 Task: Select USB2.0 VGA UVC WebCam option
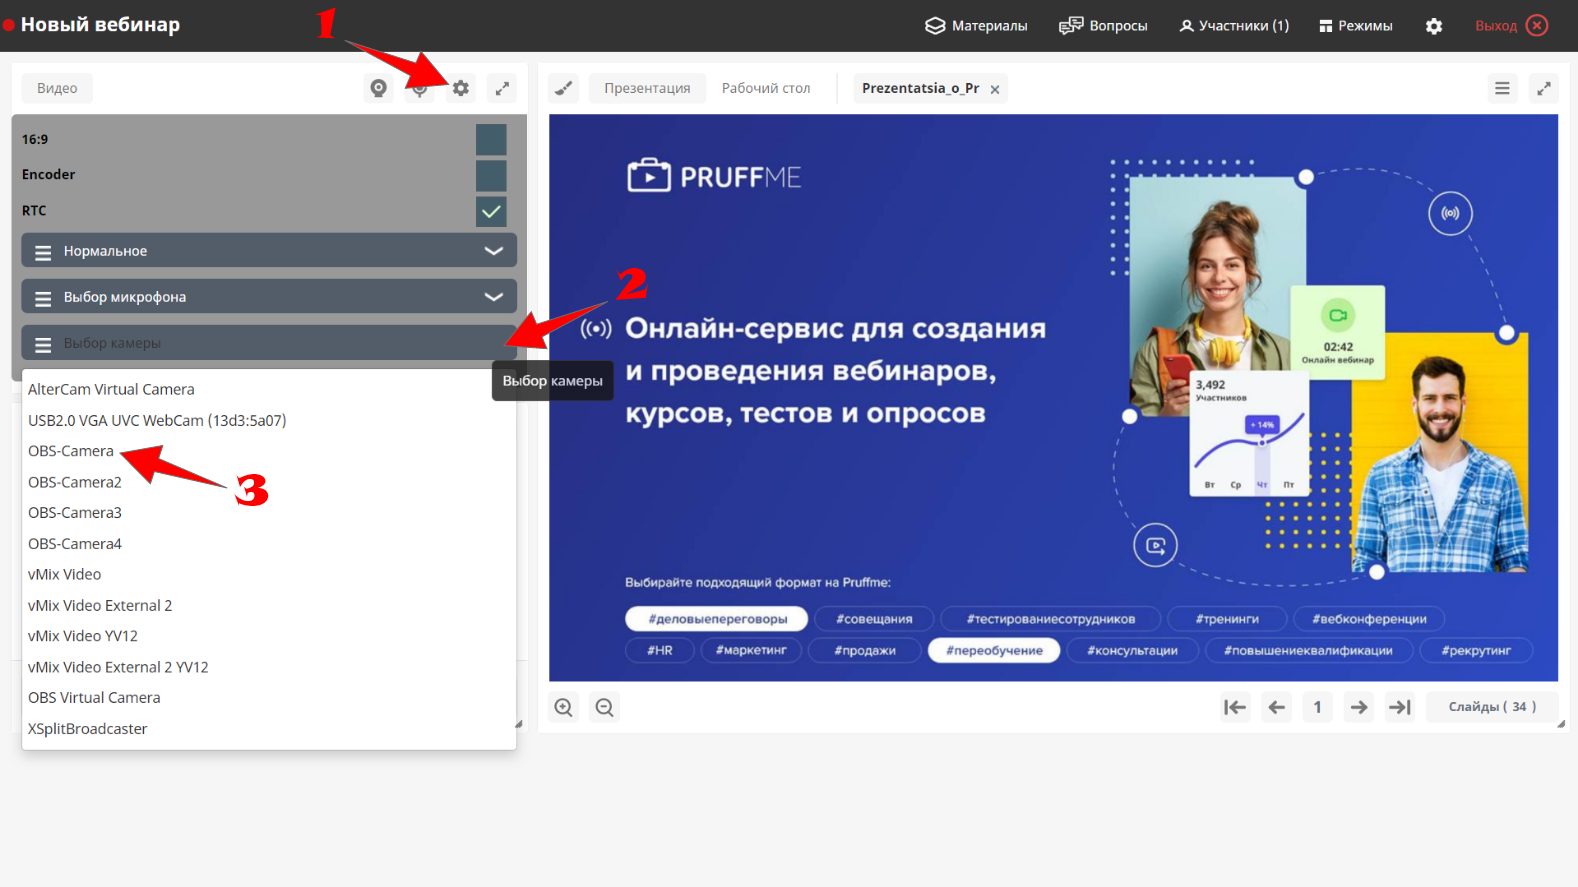(x=269, y=420)
